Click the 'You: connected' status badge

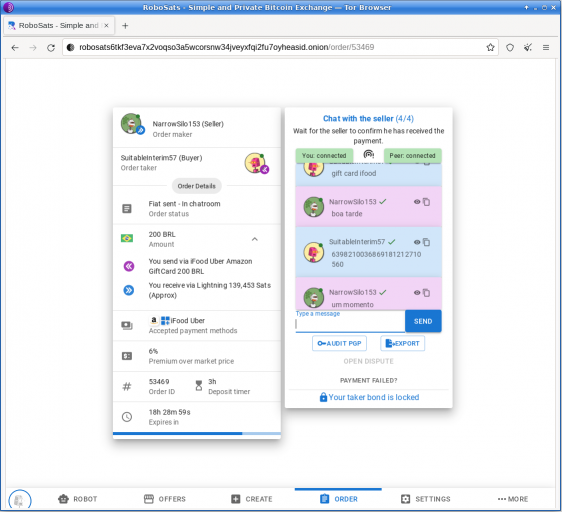point(324,156)
